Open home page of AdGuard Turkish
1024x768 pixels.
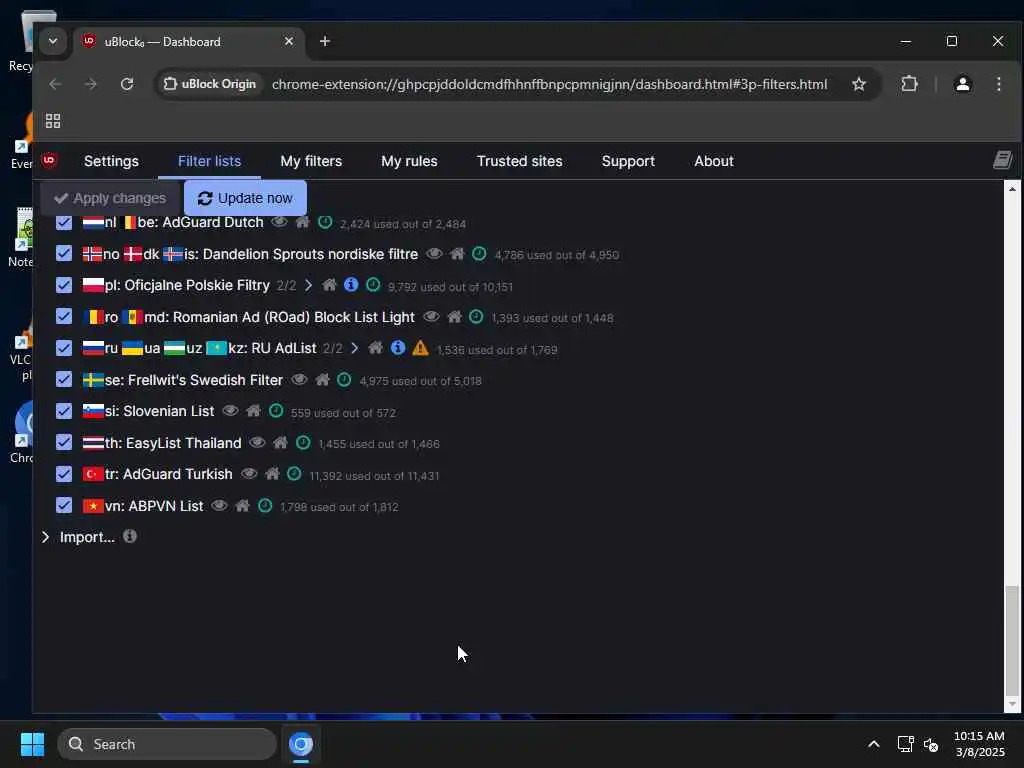pyautogui.click(x=272, y=473)
